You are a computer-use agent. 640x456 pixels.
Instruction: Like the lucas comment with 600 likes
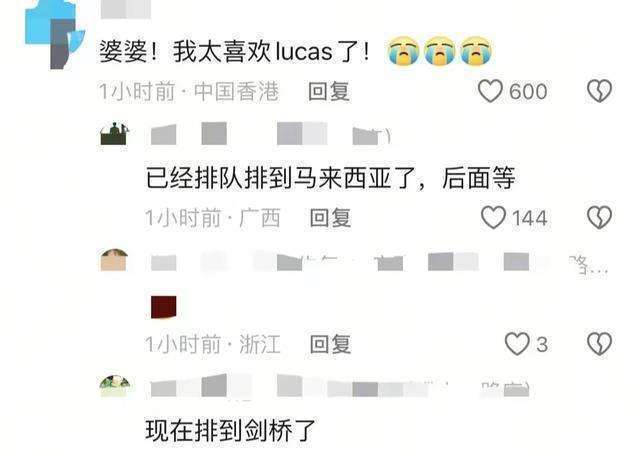490,91
